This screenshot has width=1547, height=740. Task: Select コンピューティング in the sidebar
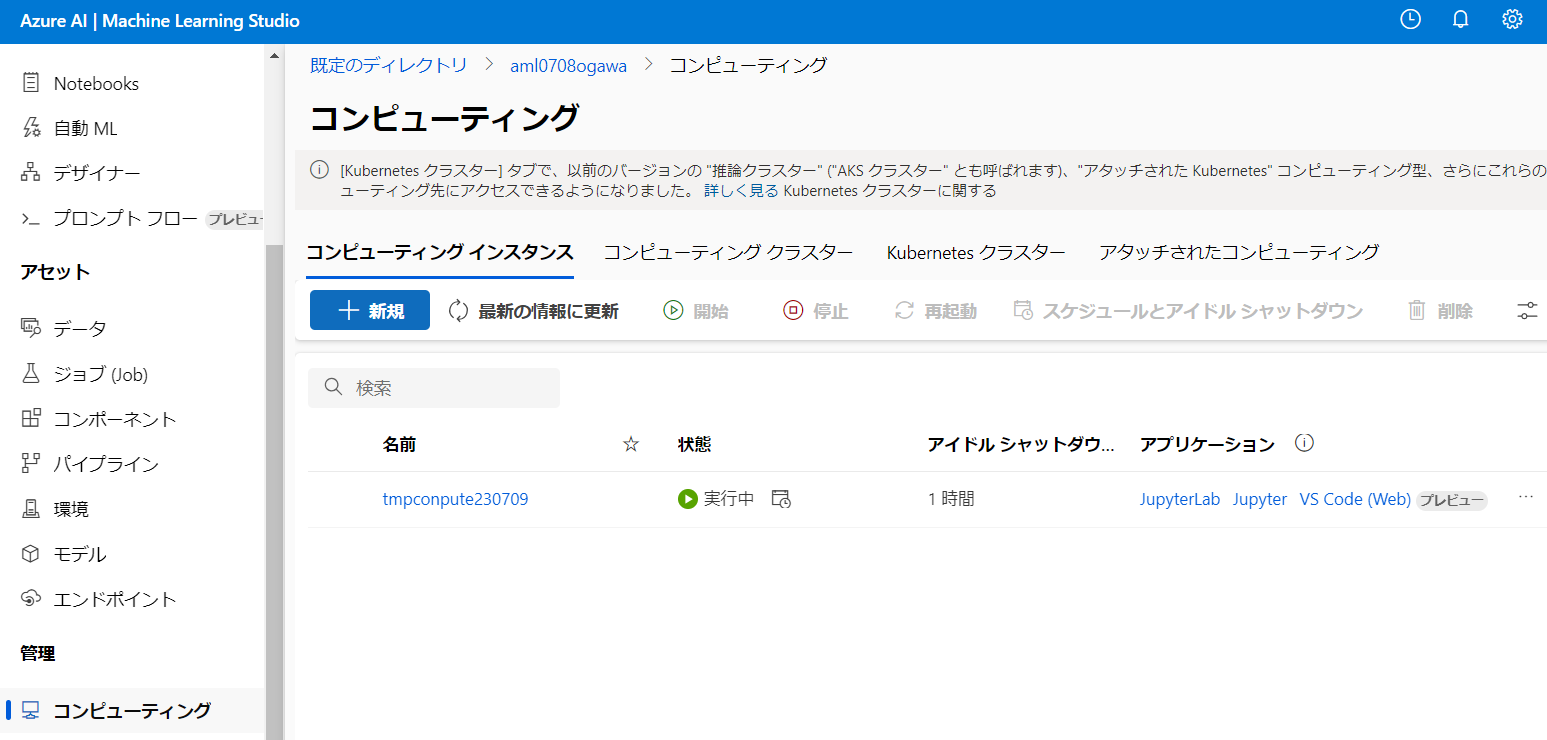click(132, 710)
